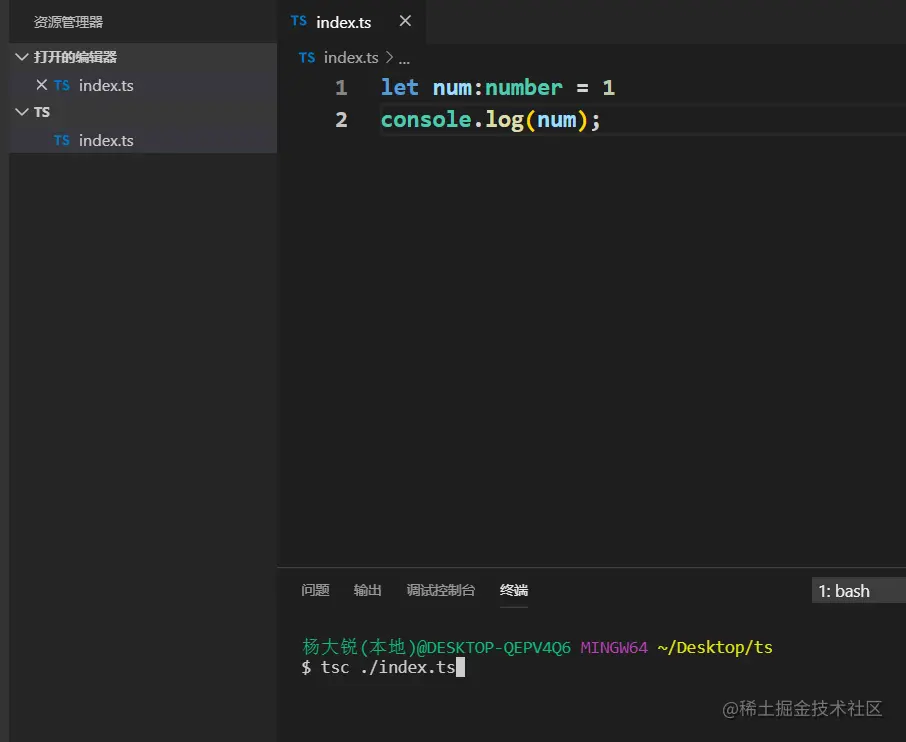Close index.ts in open editors list
Screen dimensions: 906x742
tap(41, 85)
